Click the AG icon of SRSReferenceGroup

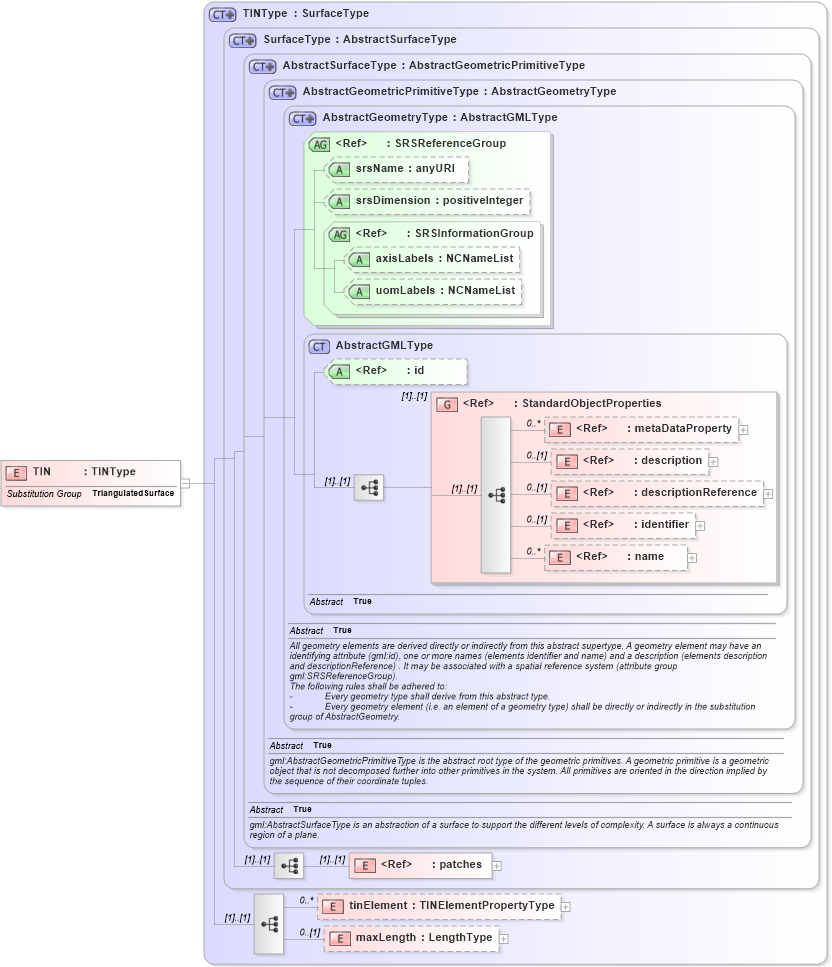click(x=319, y=145)
